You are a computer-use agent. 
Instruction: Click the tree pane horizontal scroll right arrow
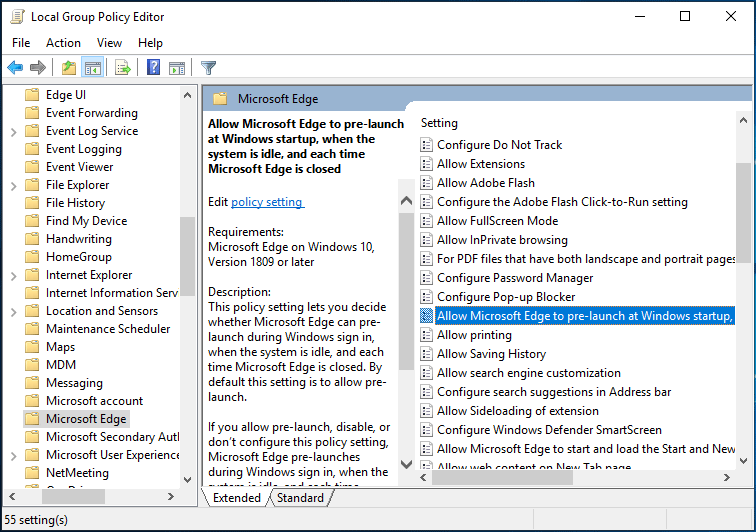(171, 496)
